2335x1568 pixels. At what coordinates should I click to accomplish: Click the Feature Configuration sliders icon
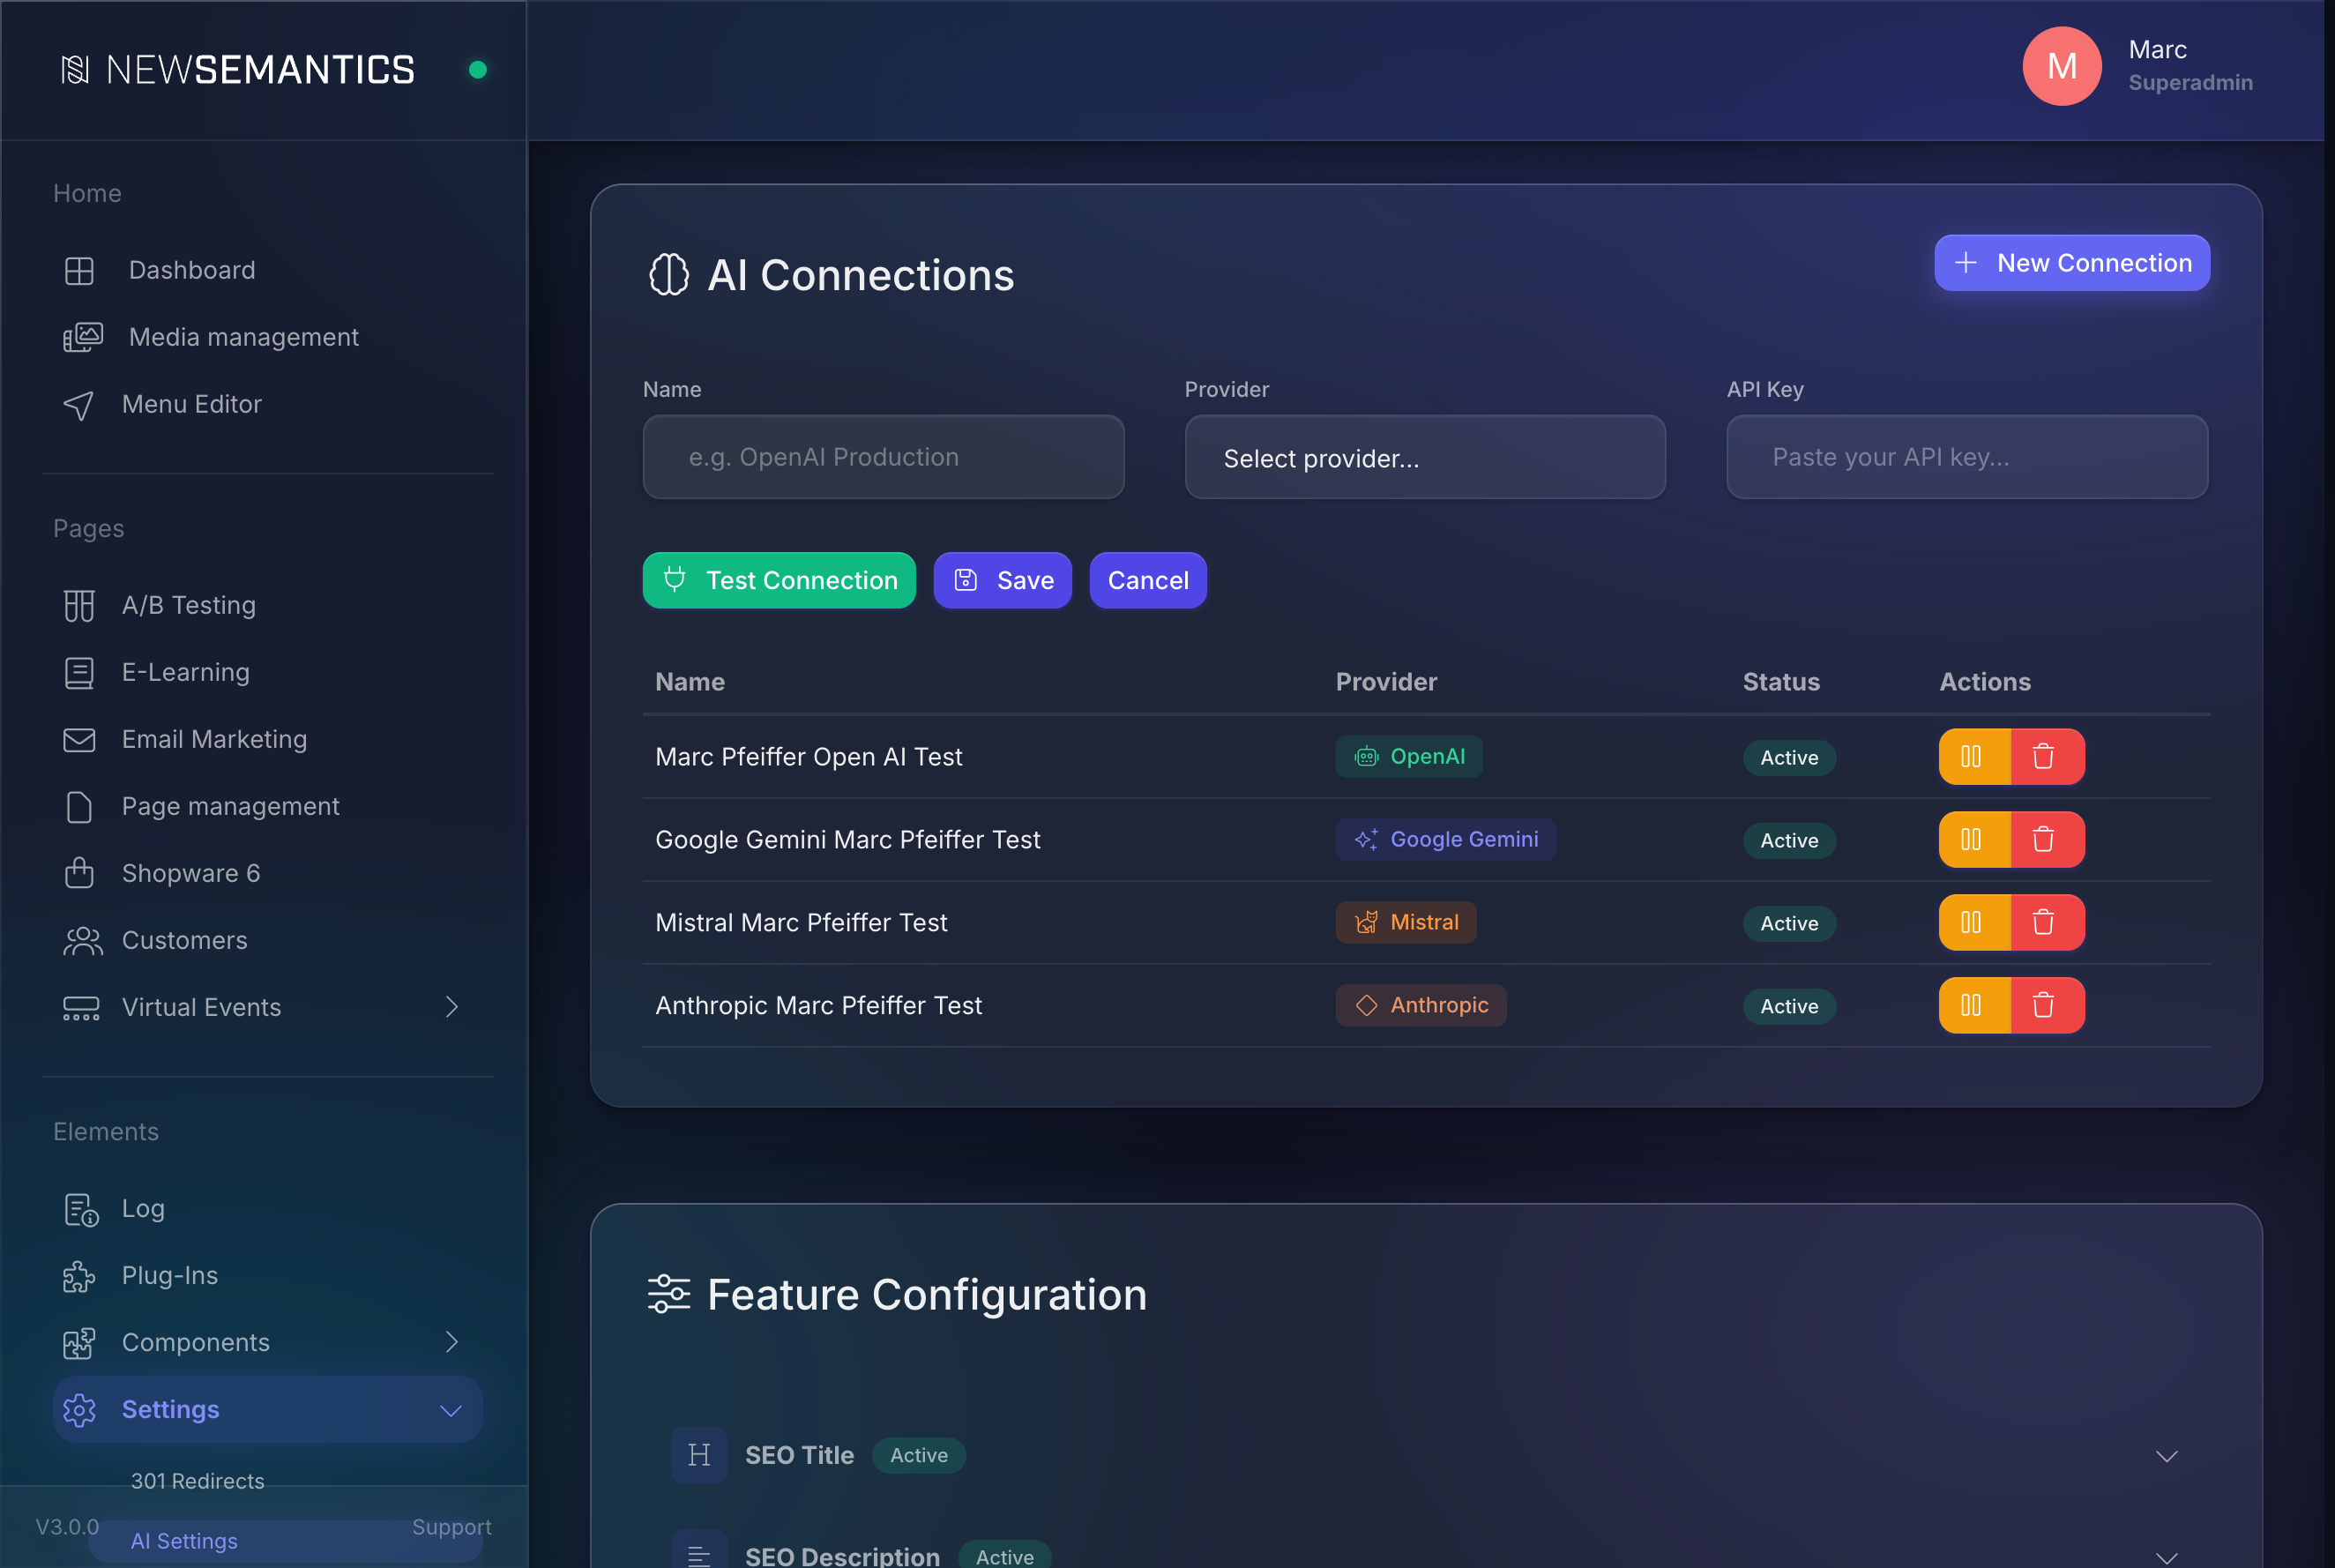tap(669, 1294)
